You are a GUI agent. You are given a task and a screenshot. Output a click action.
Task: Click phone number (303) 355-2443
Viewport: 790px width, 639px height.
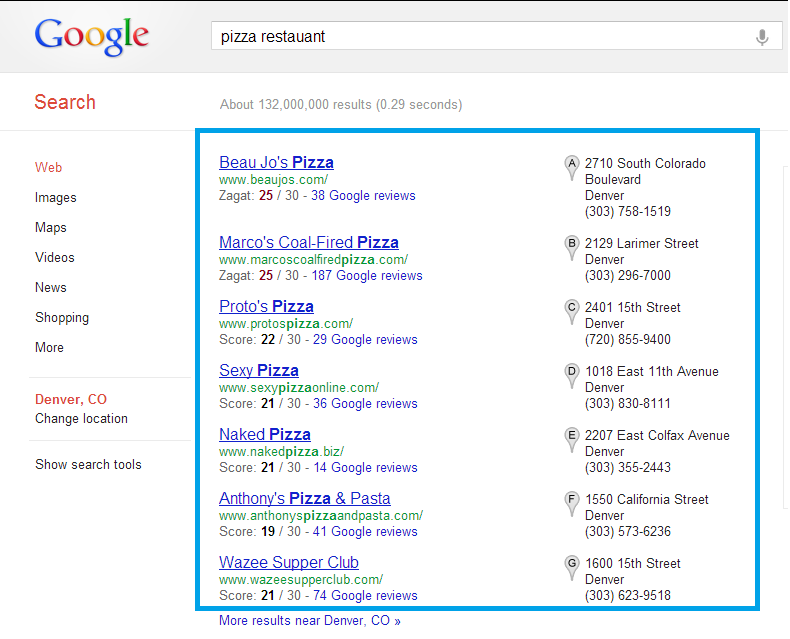tap(627, 467)
